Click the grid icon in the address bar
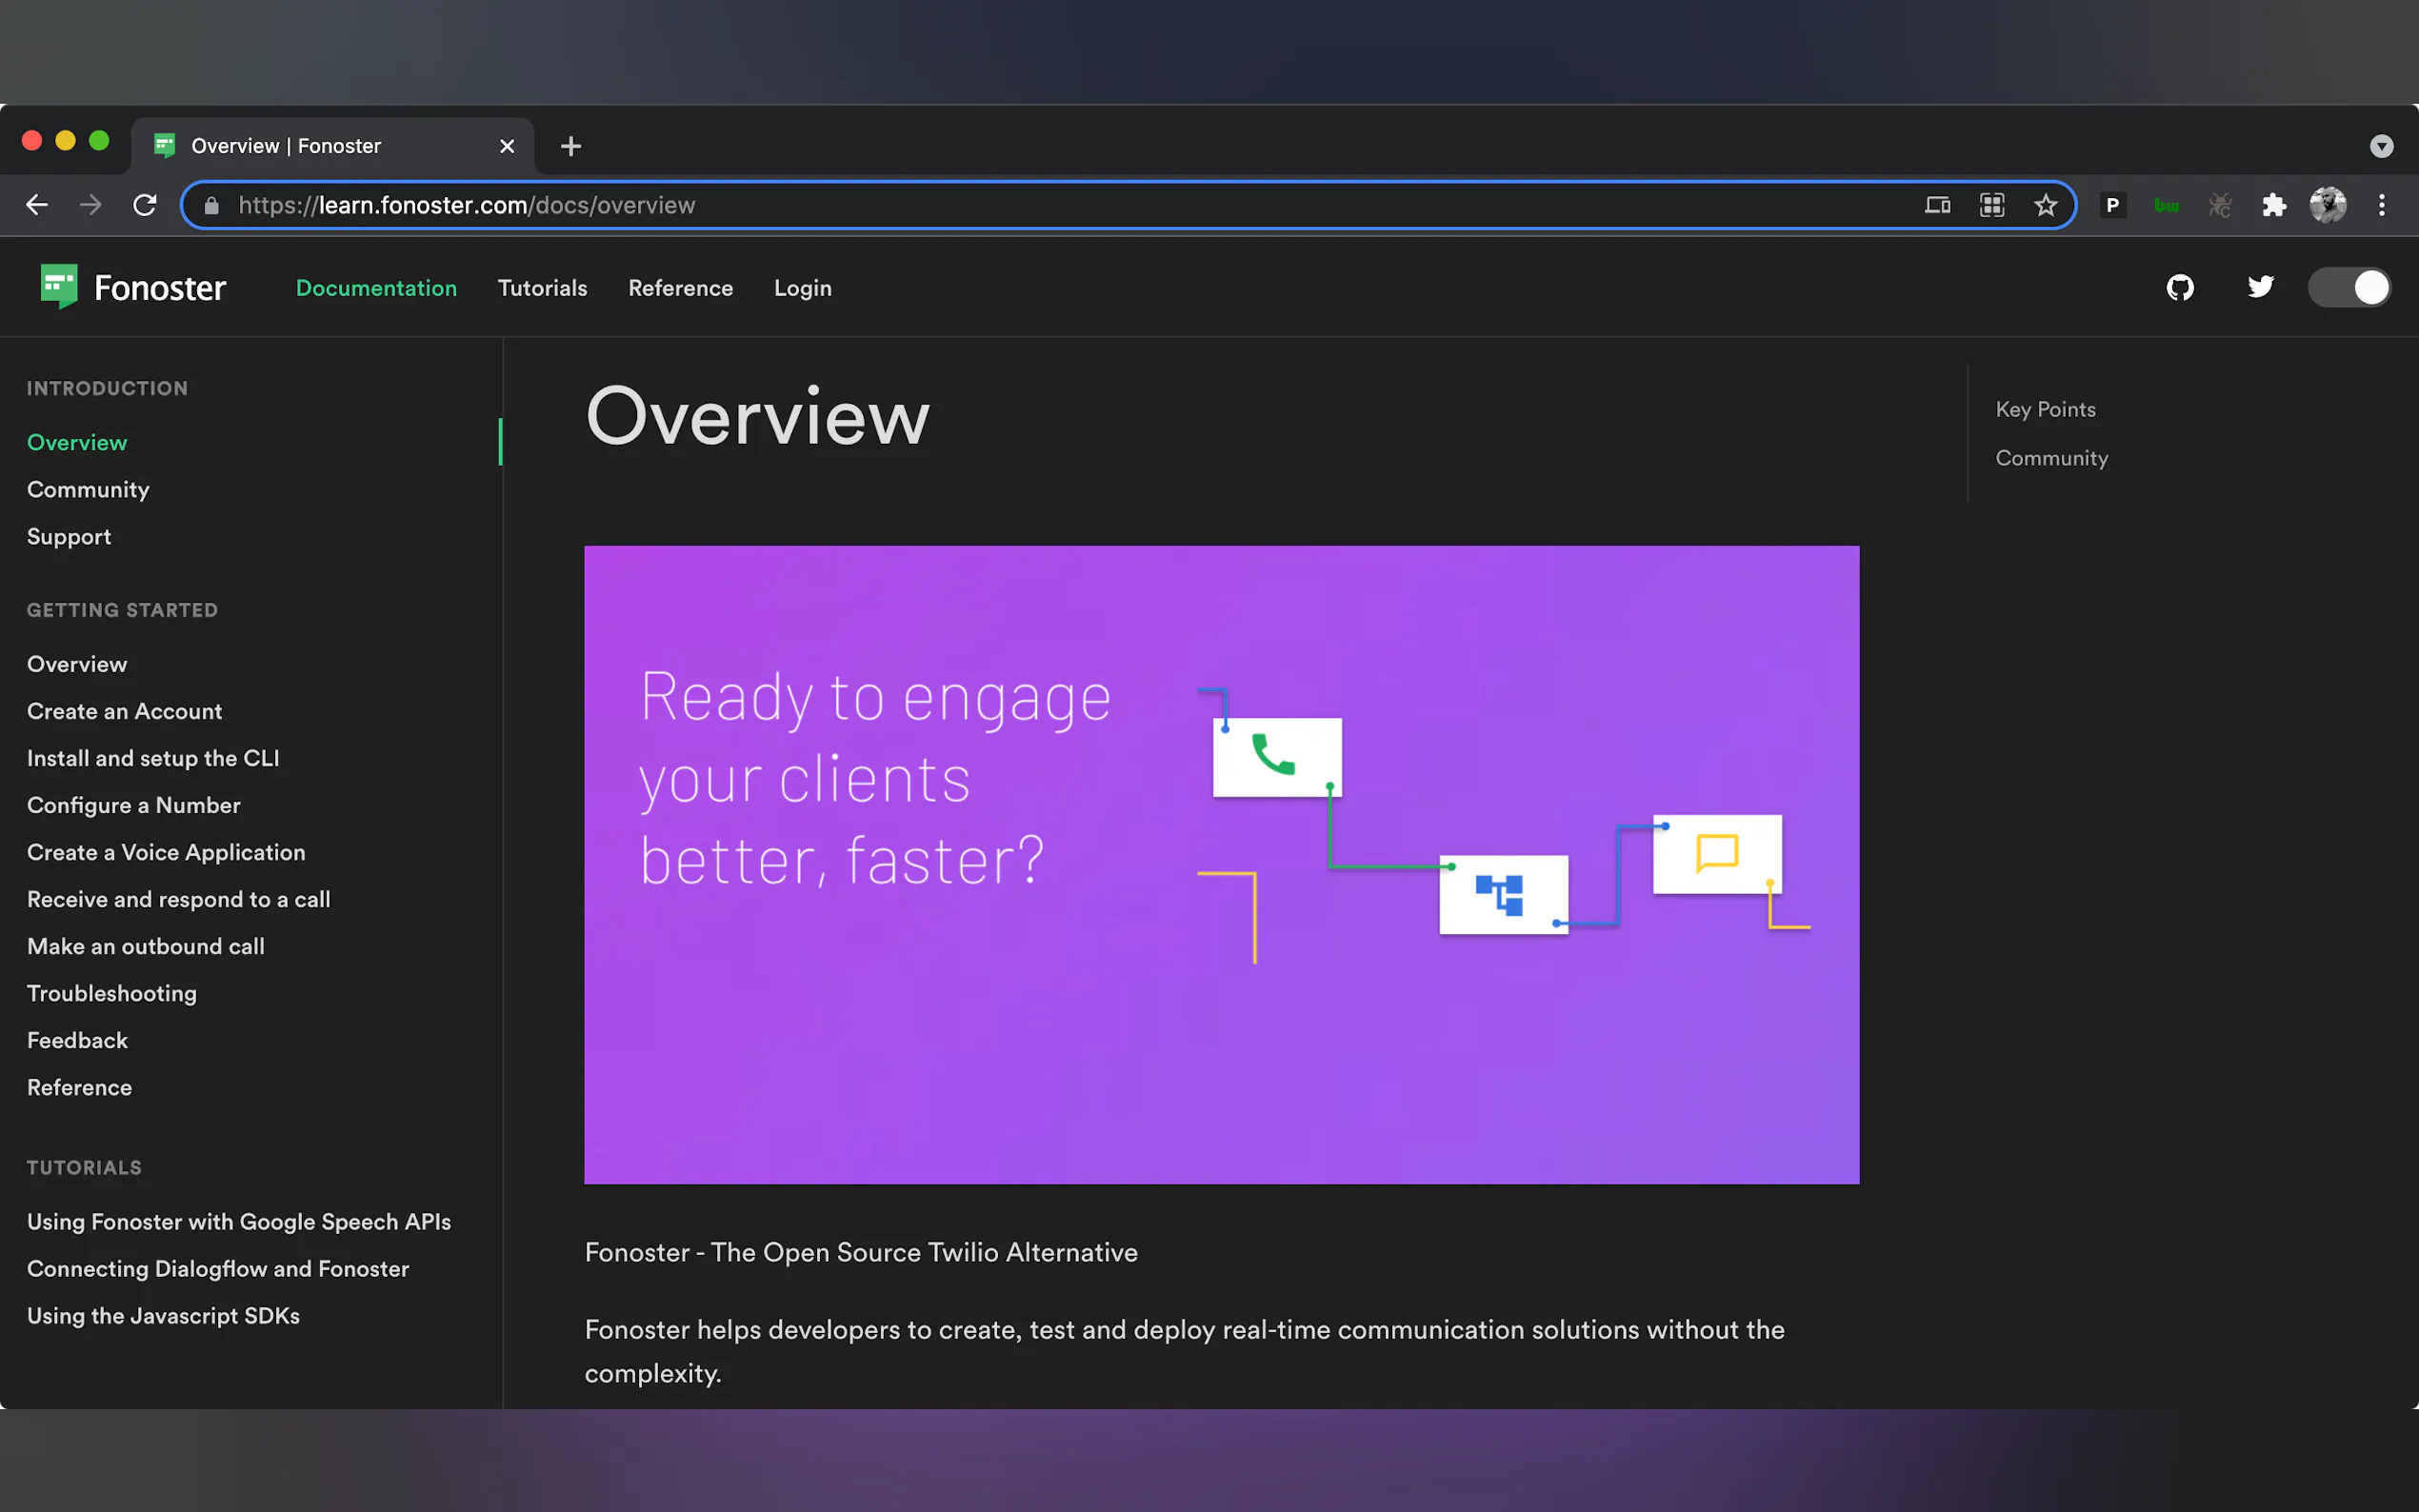This screenshot has width=2419, height=1512. [x=1992, y=205]
